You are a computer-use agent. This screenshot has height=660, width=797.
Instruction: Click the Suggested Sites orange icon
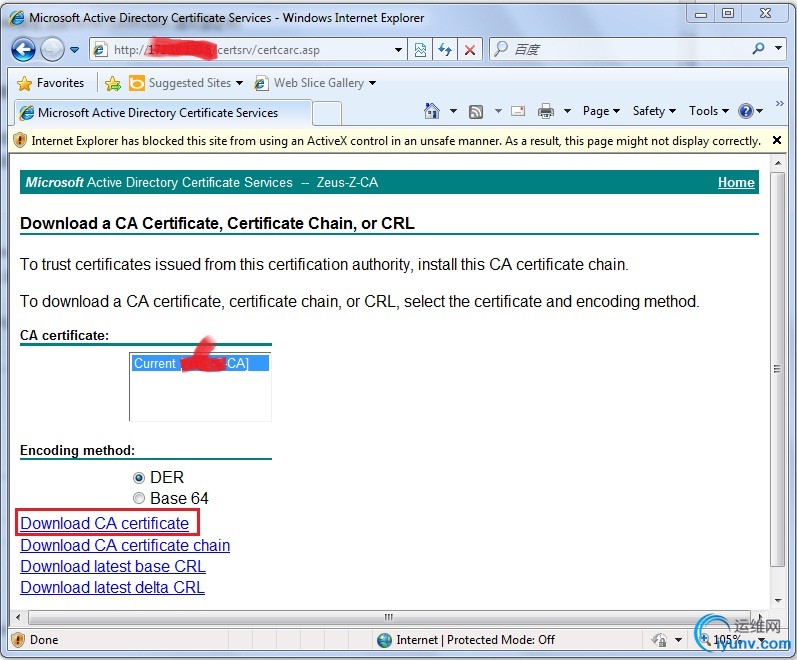(x=137, y=83)
